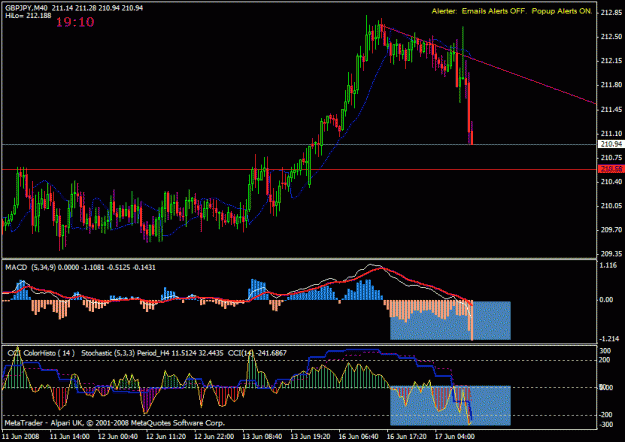Click the 12 Jun 00:40 time label
The image size is (625, 442).
click(x=118, y=436)
